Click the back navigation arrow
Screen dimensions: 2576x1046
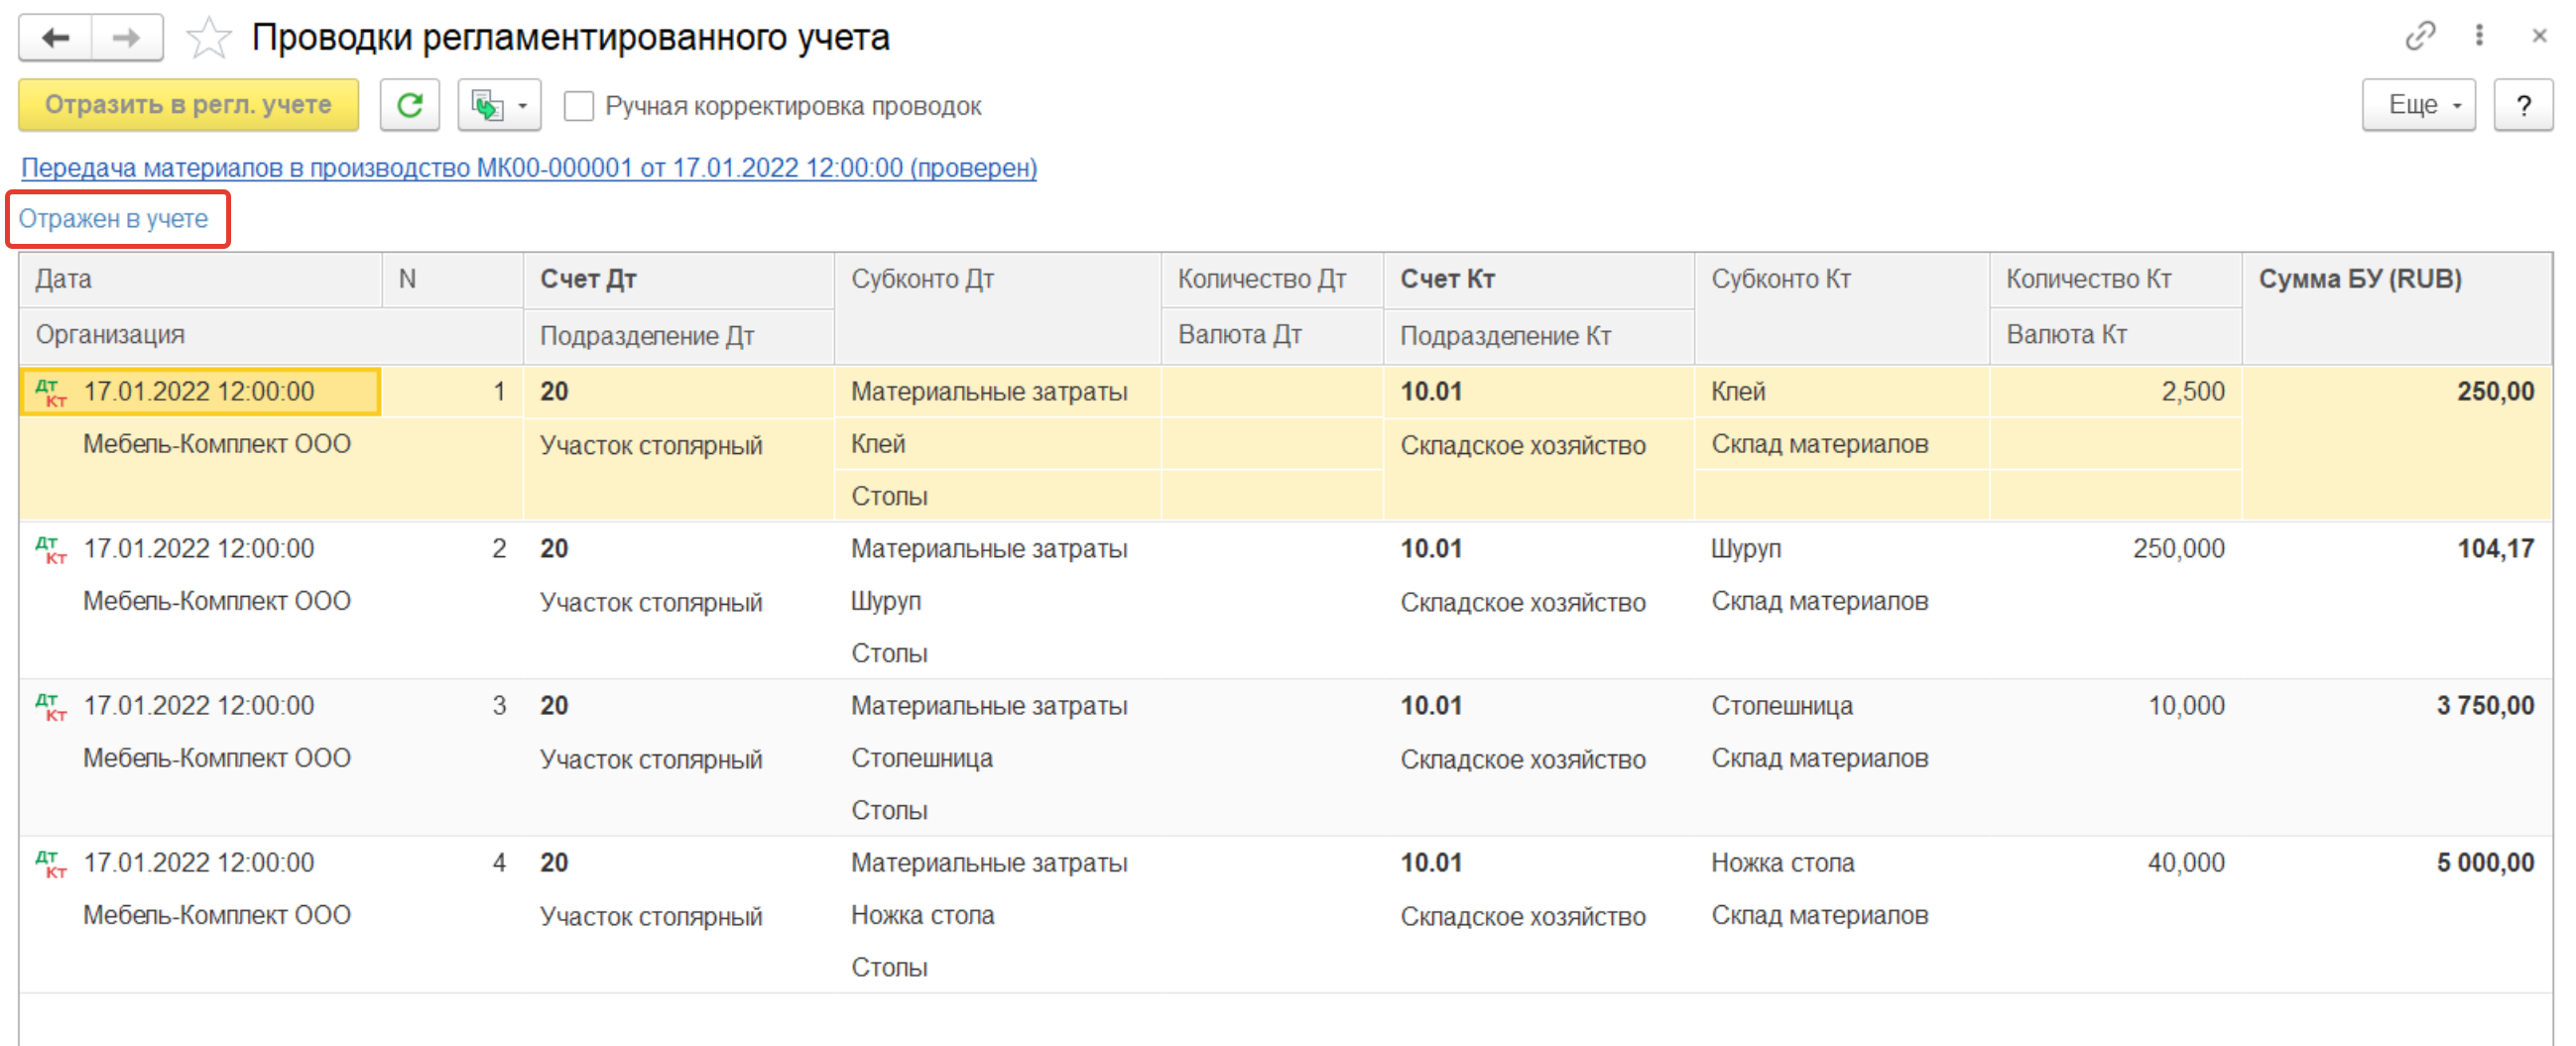coord(56,38)
